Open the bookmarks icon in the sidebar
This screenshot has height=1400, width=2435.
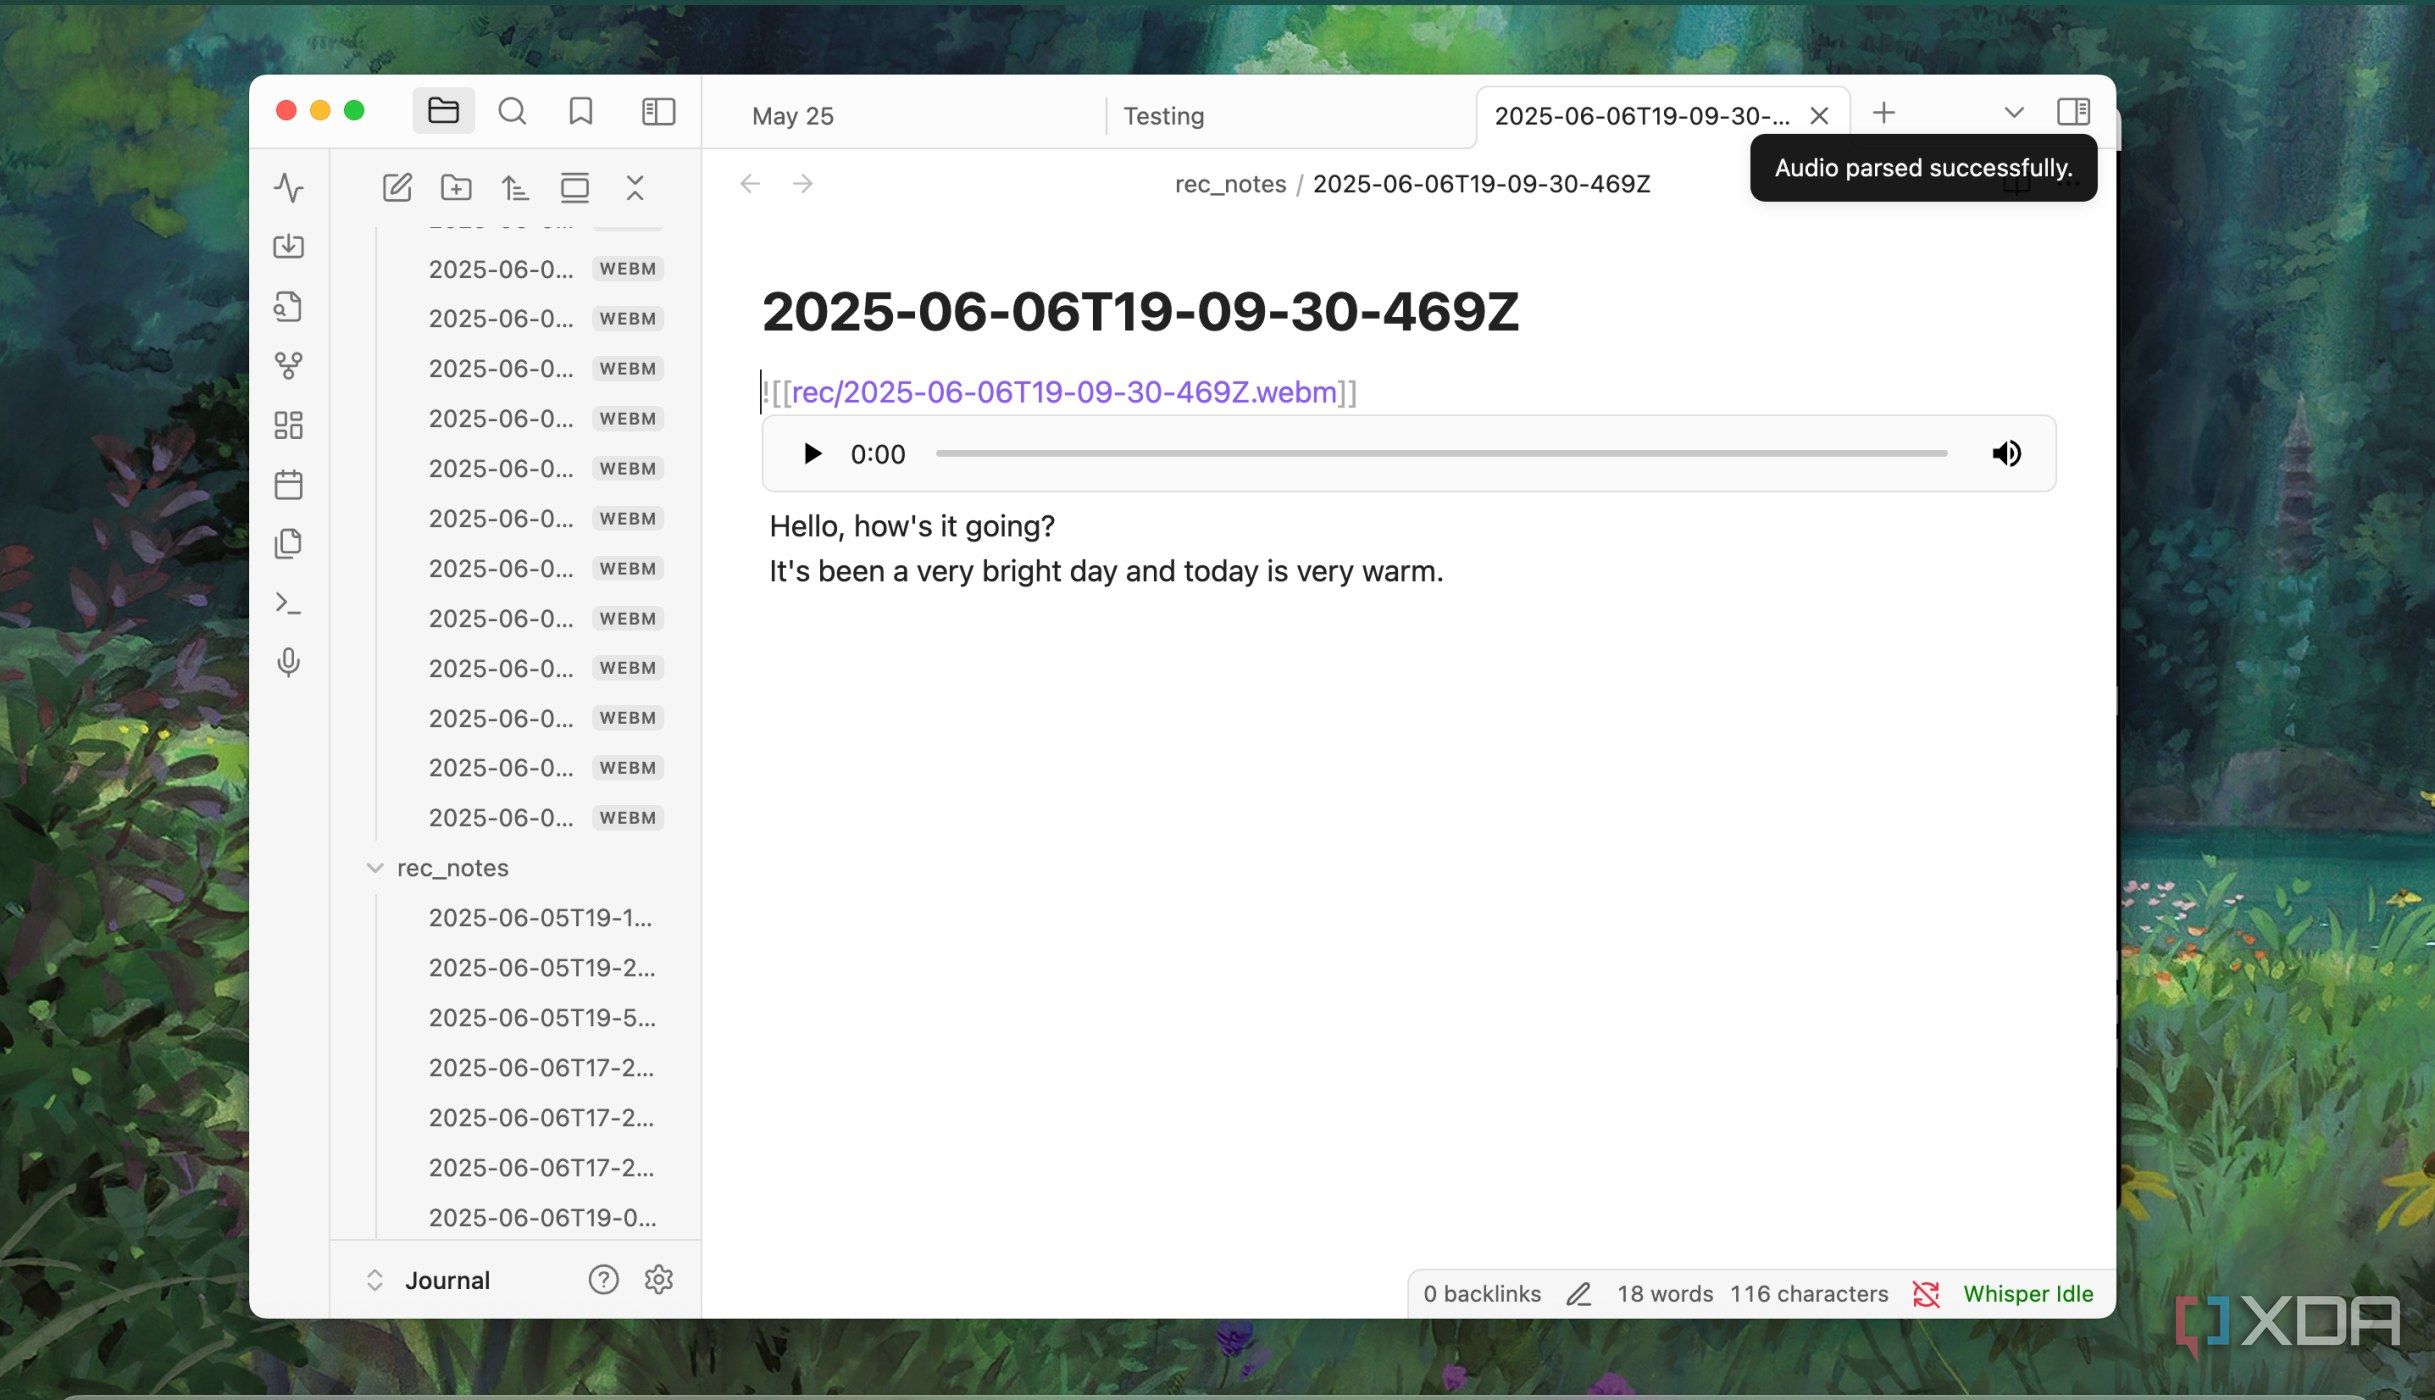click(x=581, y=111)
